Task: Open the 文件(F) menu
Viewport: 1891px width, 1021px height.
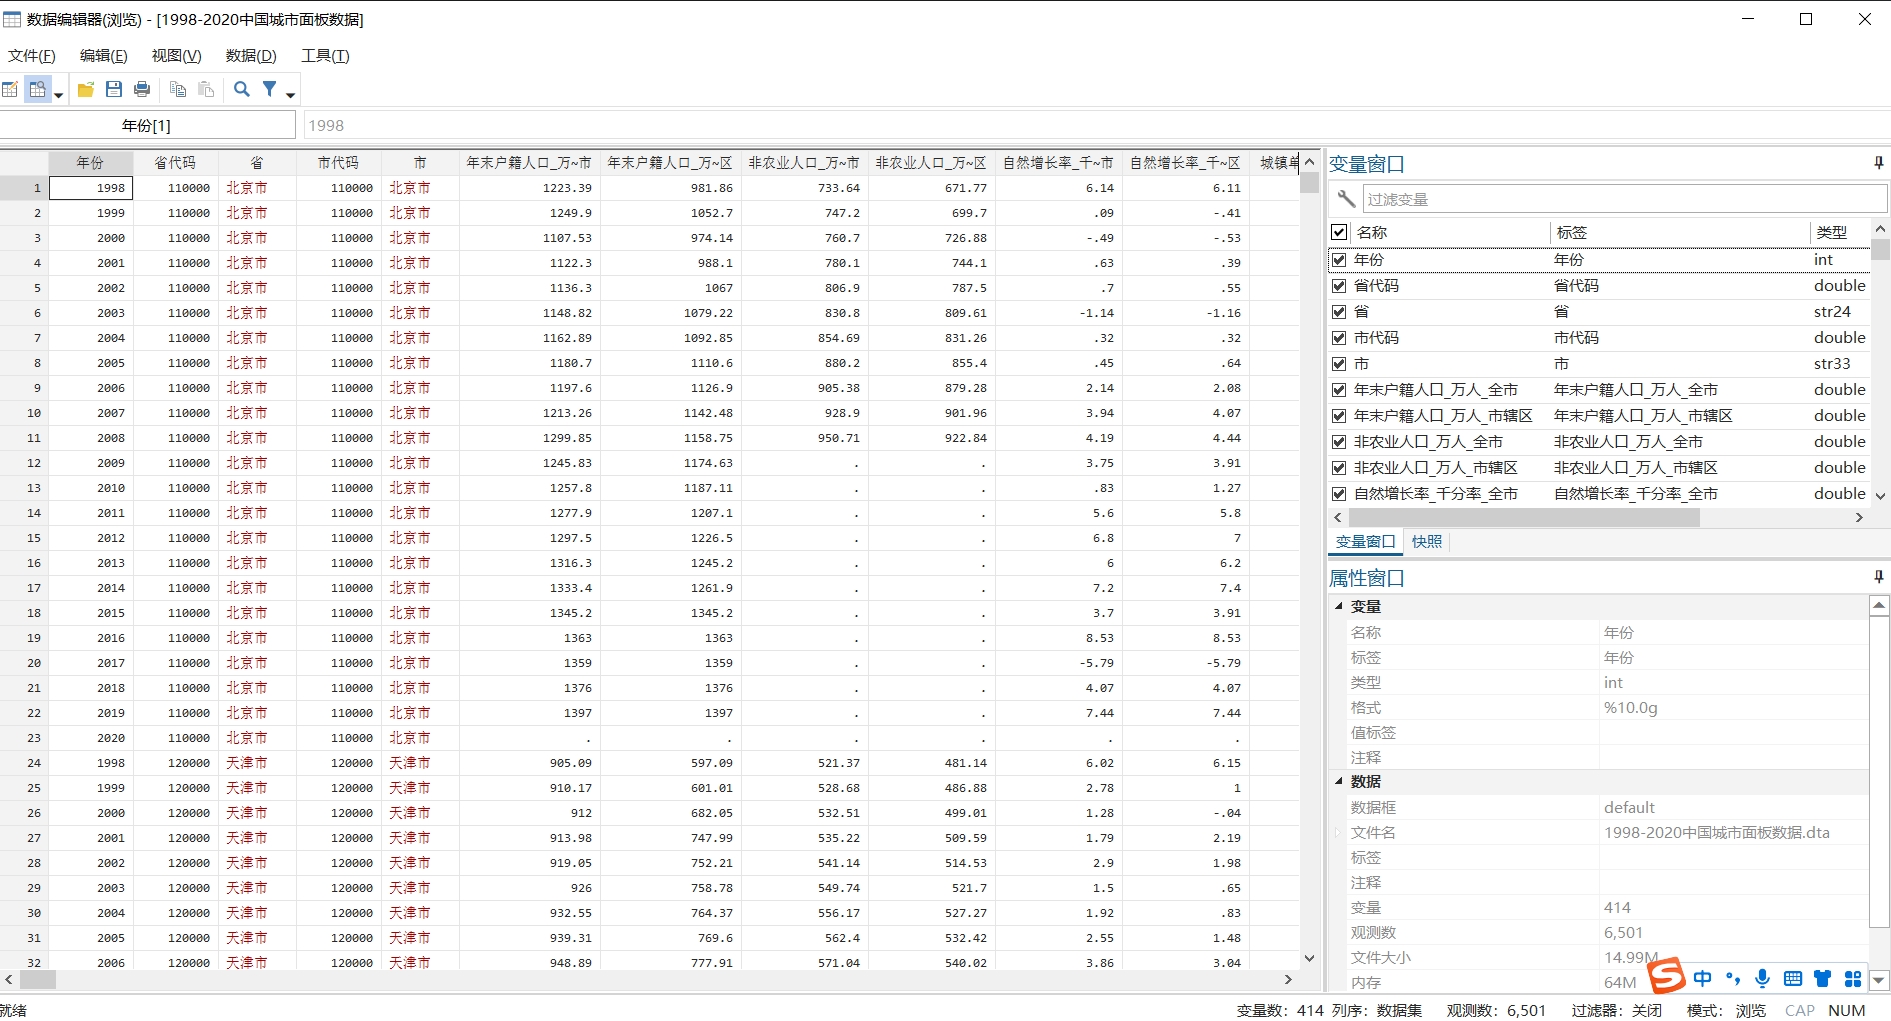Action: (32, 56)
